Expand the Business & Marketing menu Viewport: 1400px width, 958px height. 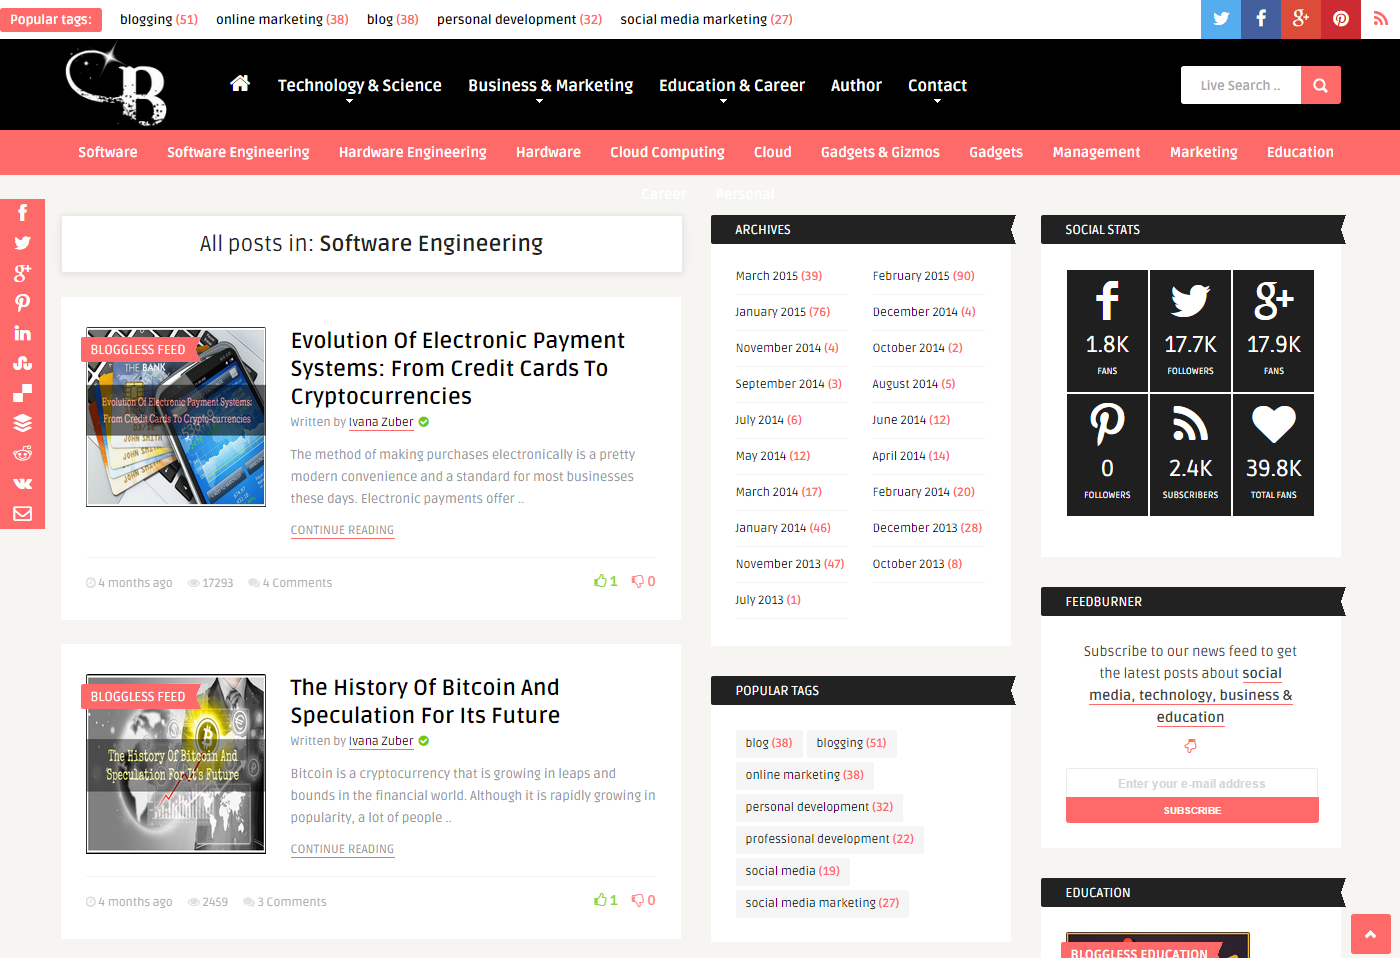pos(550,86)
